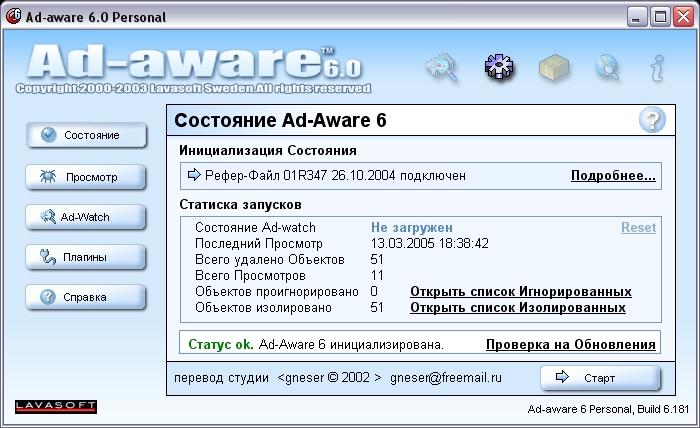Open the Состояние section

pyautogui.click(x=86, y=135)
